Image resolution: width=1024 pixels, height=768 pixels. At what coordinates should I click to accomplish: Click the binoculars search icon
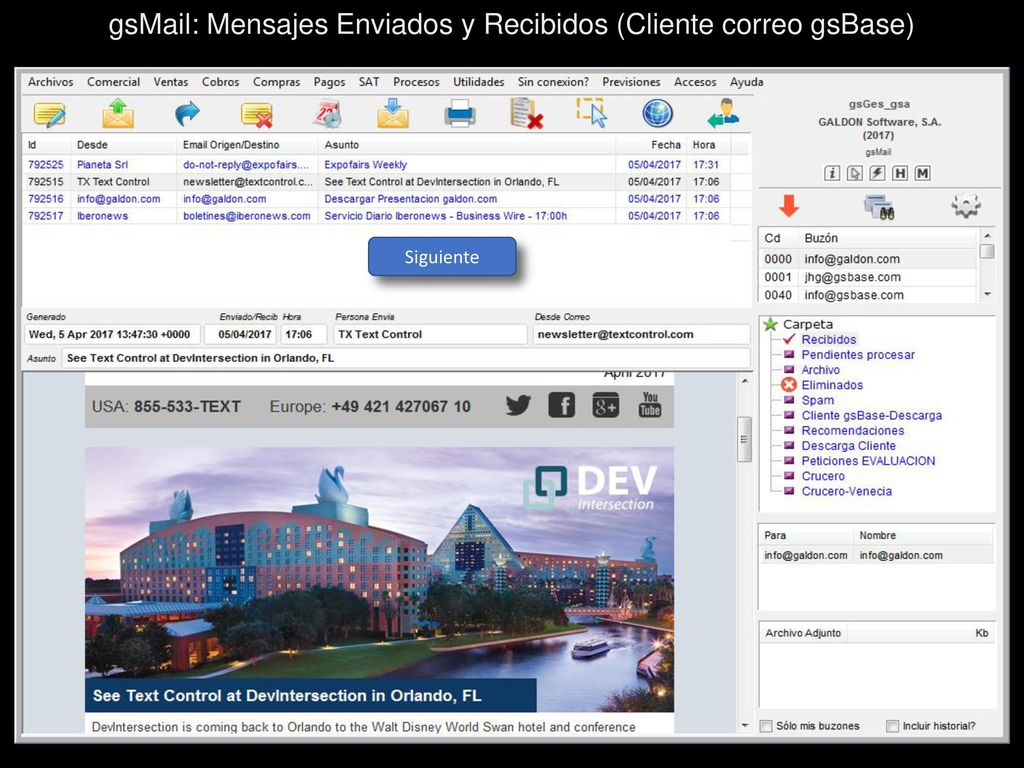coord(879,207)
